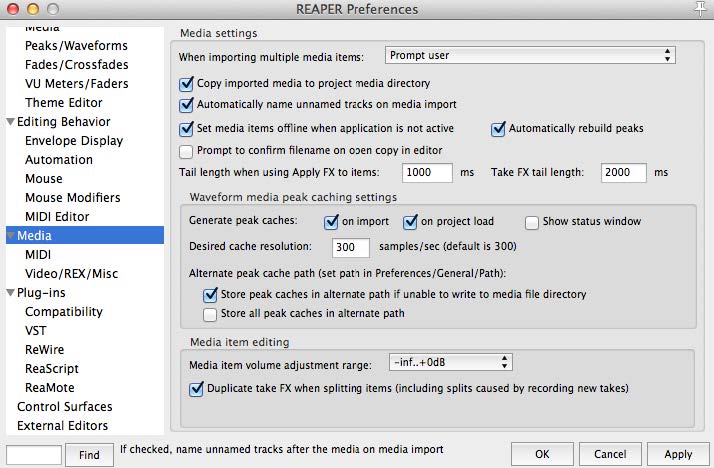This screenshot has height=468, width=714.
Task: Uncheck Automatically rebuild peaks
Action: point(498,129)
